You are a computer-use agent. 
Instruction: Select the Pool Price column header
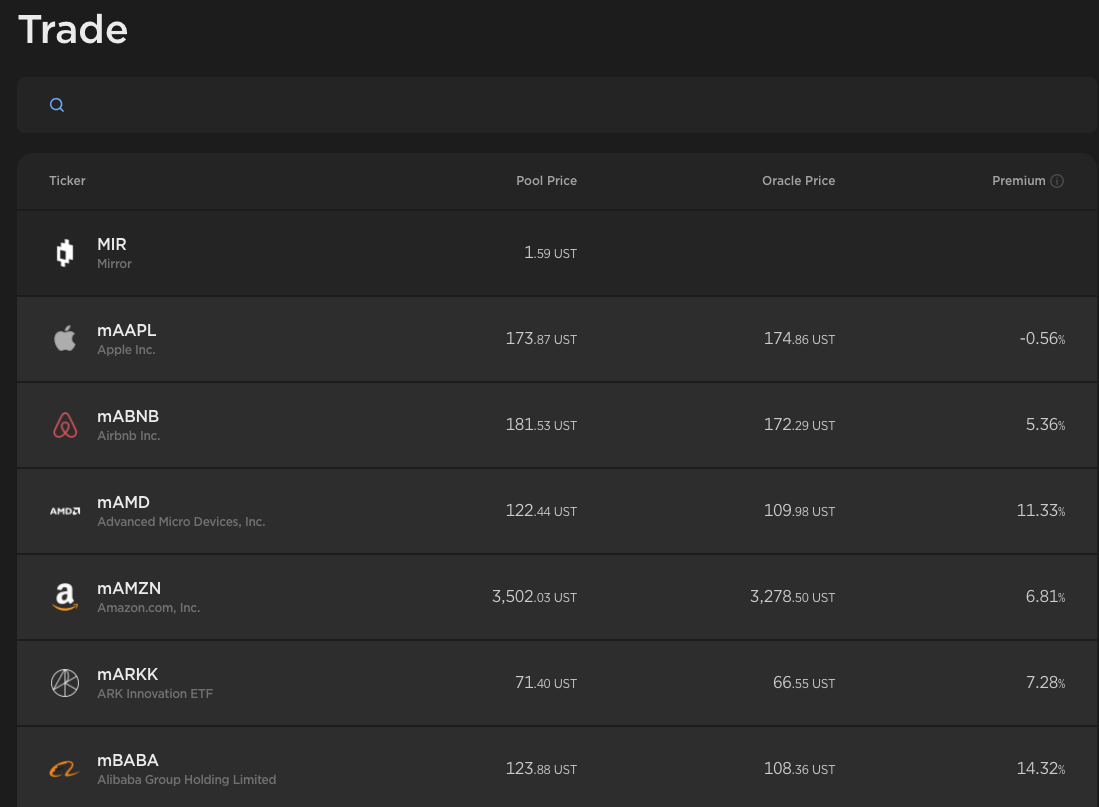click(x=547, y=181)
